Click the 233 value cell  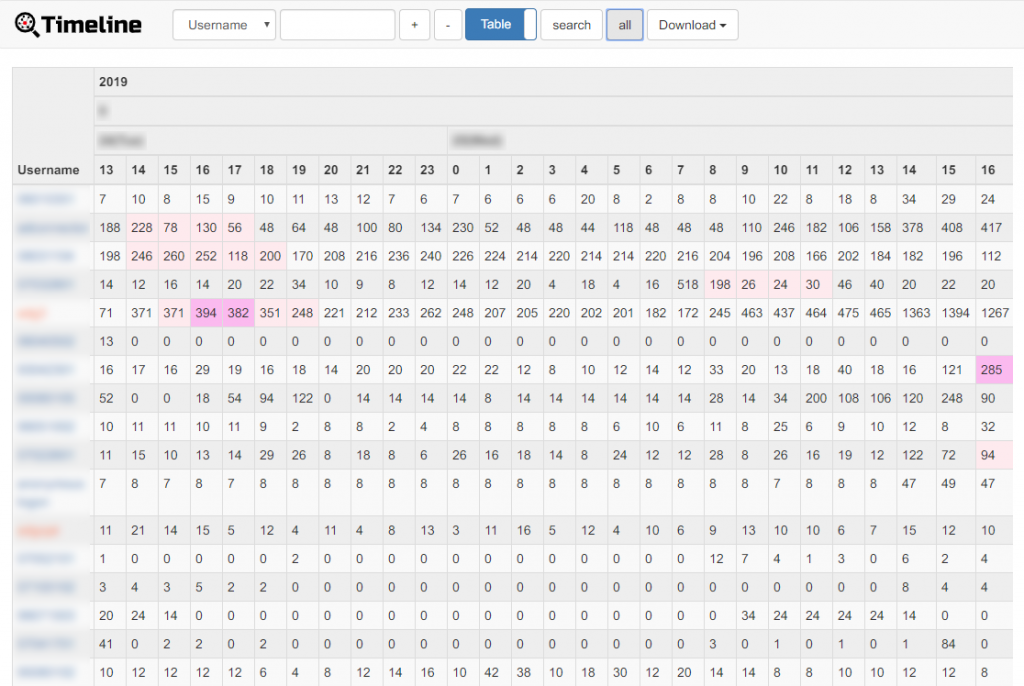click(398, 313)
